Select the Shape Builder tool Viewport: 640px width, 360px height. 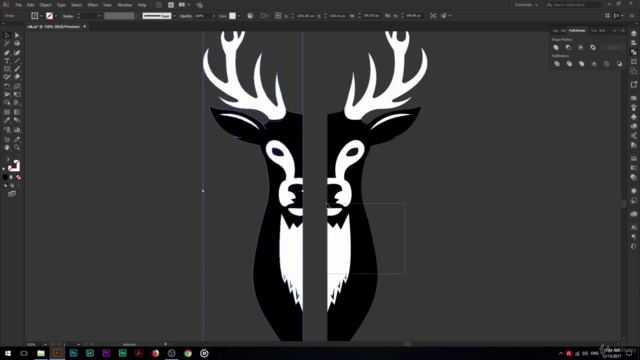pyautogui.click(x=7, y=102)
